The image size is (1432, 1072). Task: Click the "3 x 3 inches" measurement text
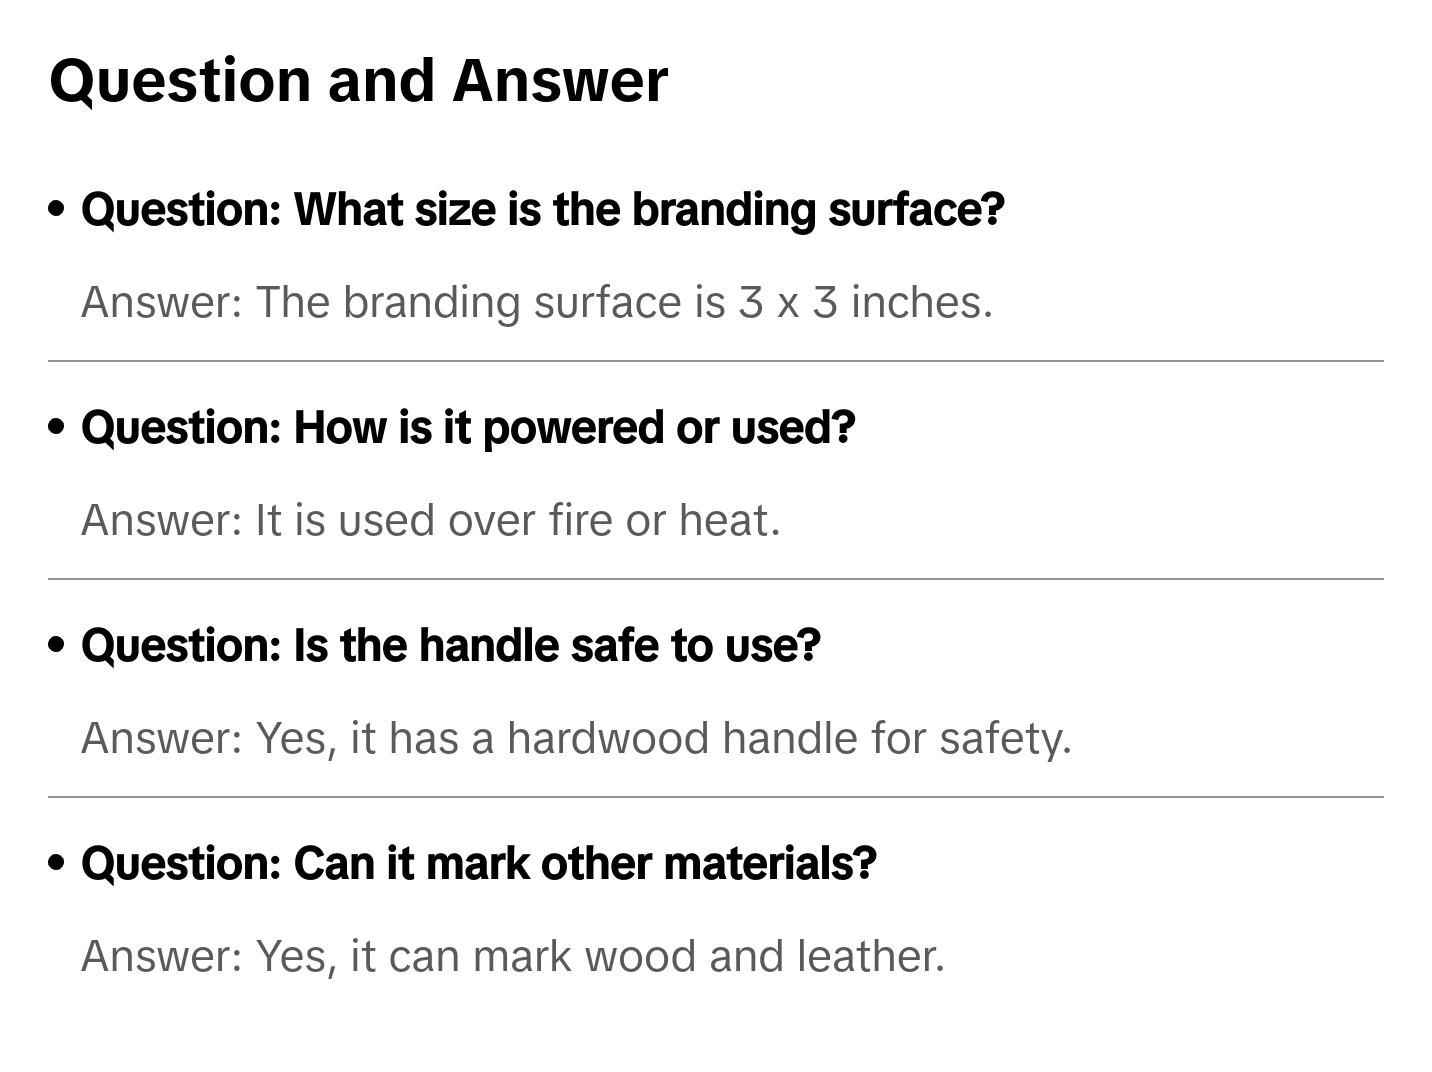coord(864,303)
